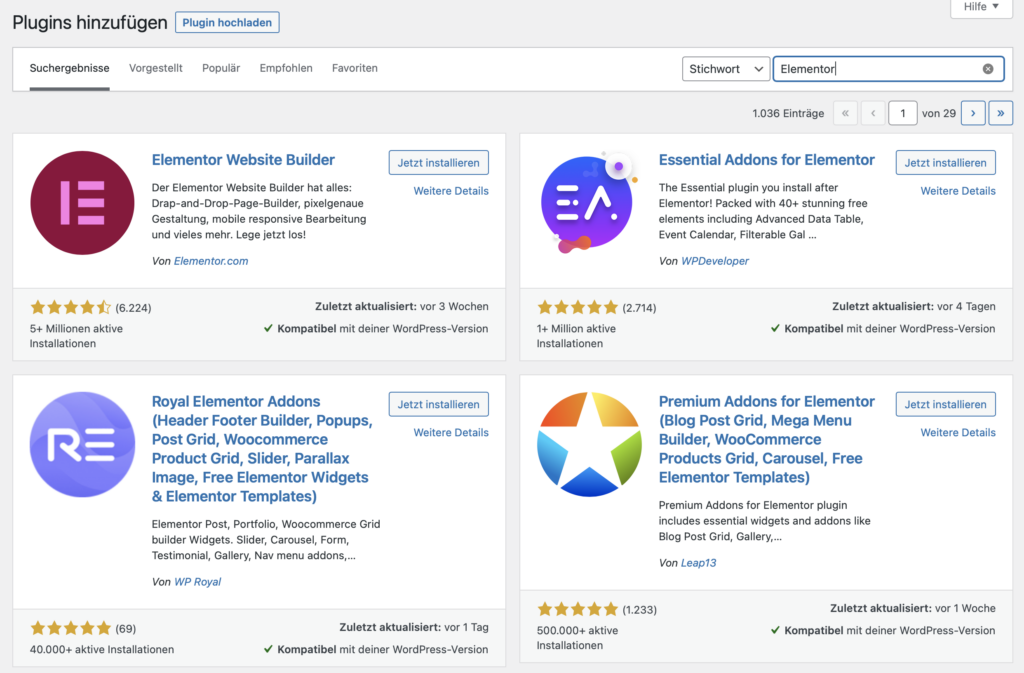
Task: Click the 1.036 Einträge count text
Action: click(788, 113)
